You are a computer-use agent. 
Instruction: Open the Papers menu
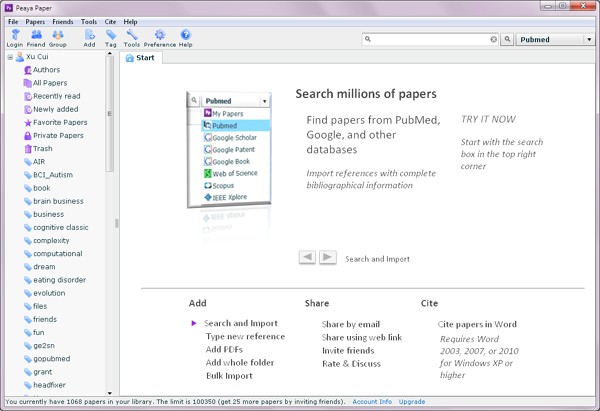[35, 22]
